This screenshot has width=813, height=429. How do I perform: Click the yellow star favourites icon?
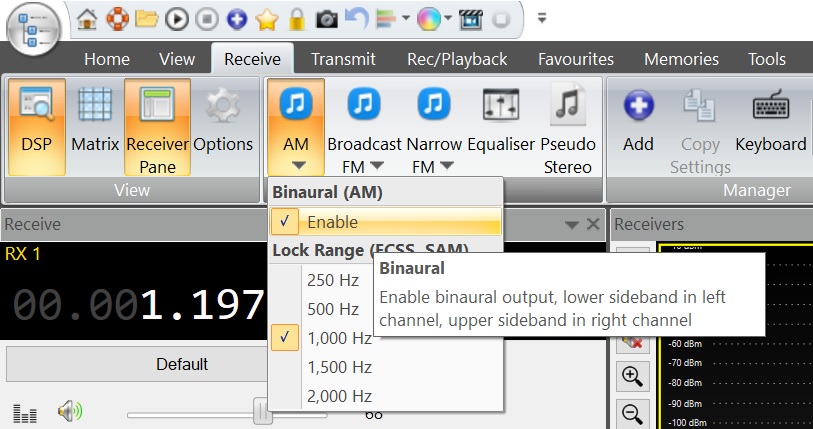click(x=266, y=18)
